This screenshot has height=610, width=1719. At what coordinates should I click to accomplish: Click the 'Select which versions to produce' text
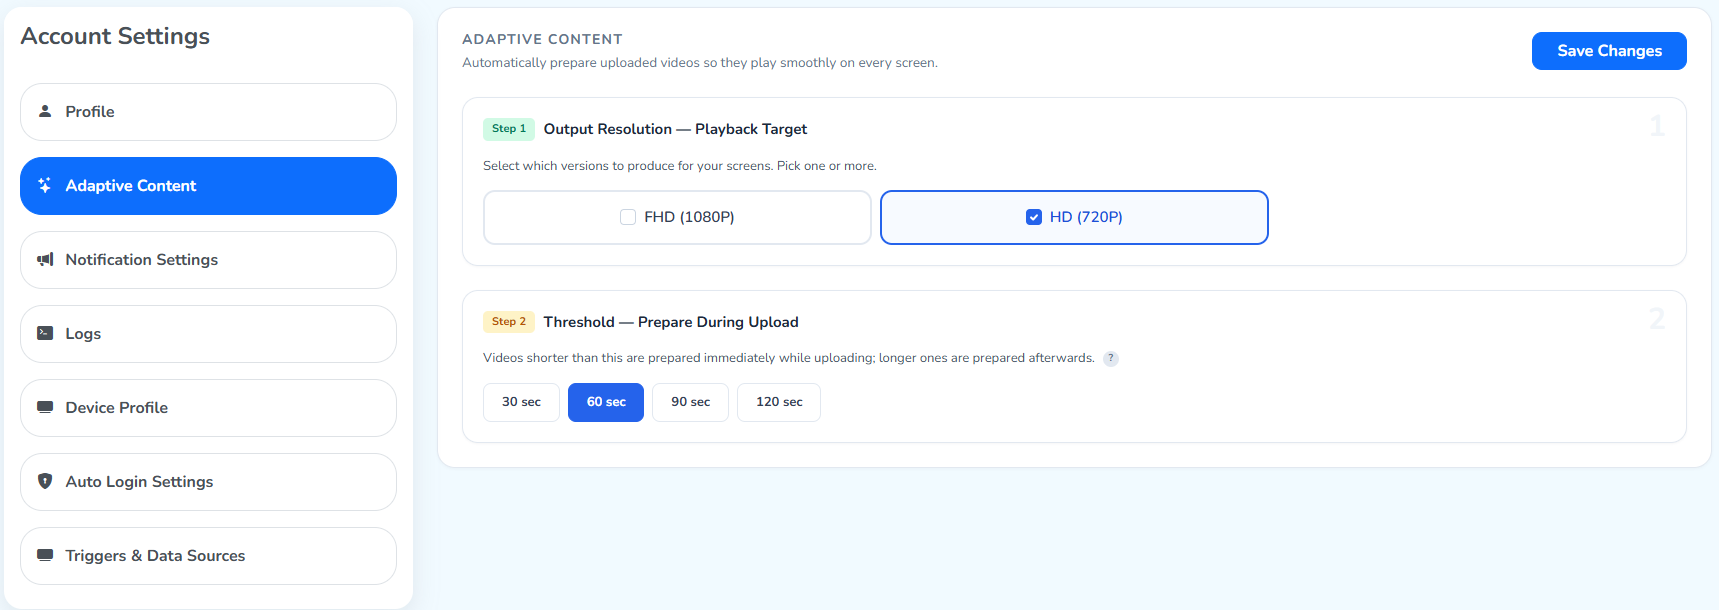point(680,166)
